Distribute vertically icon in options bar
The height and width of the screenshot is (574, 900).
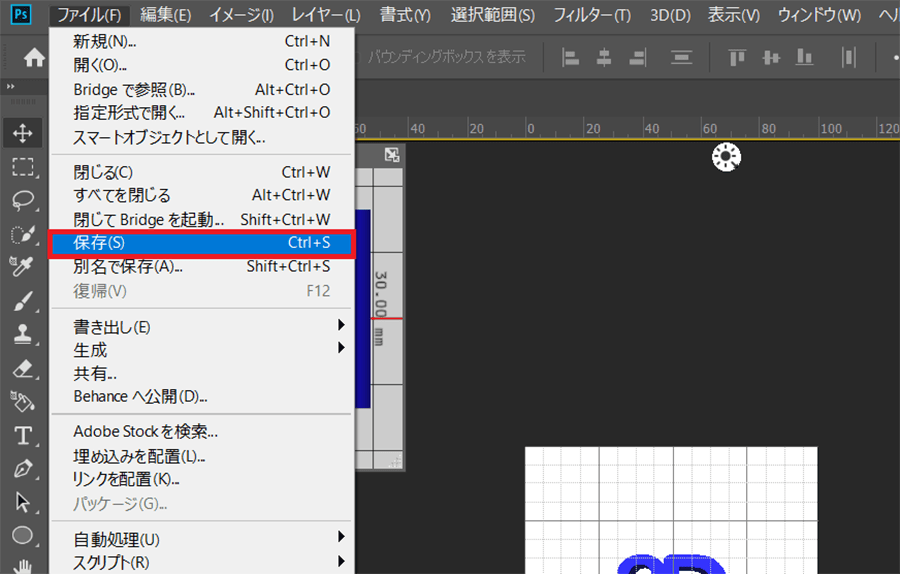pos(681,57)
